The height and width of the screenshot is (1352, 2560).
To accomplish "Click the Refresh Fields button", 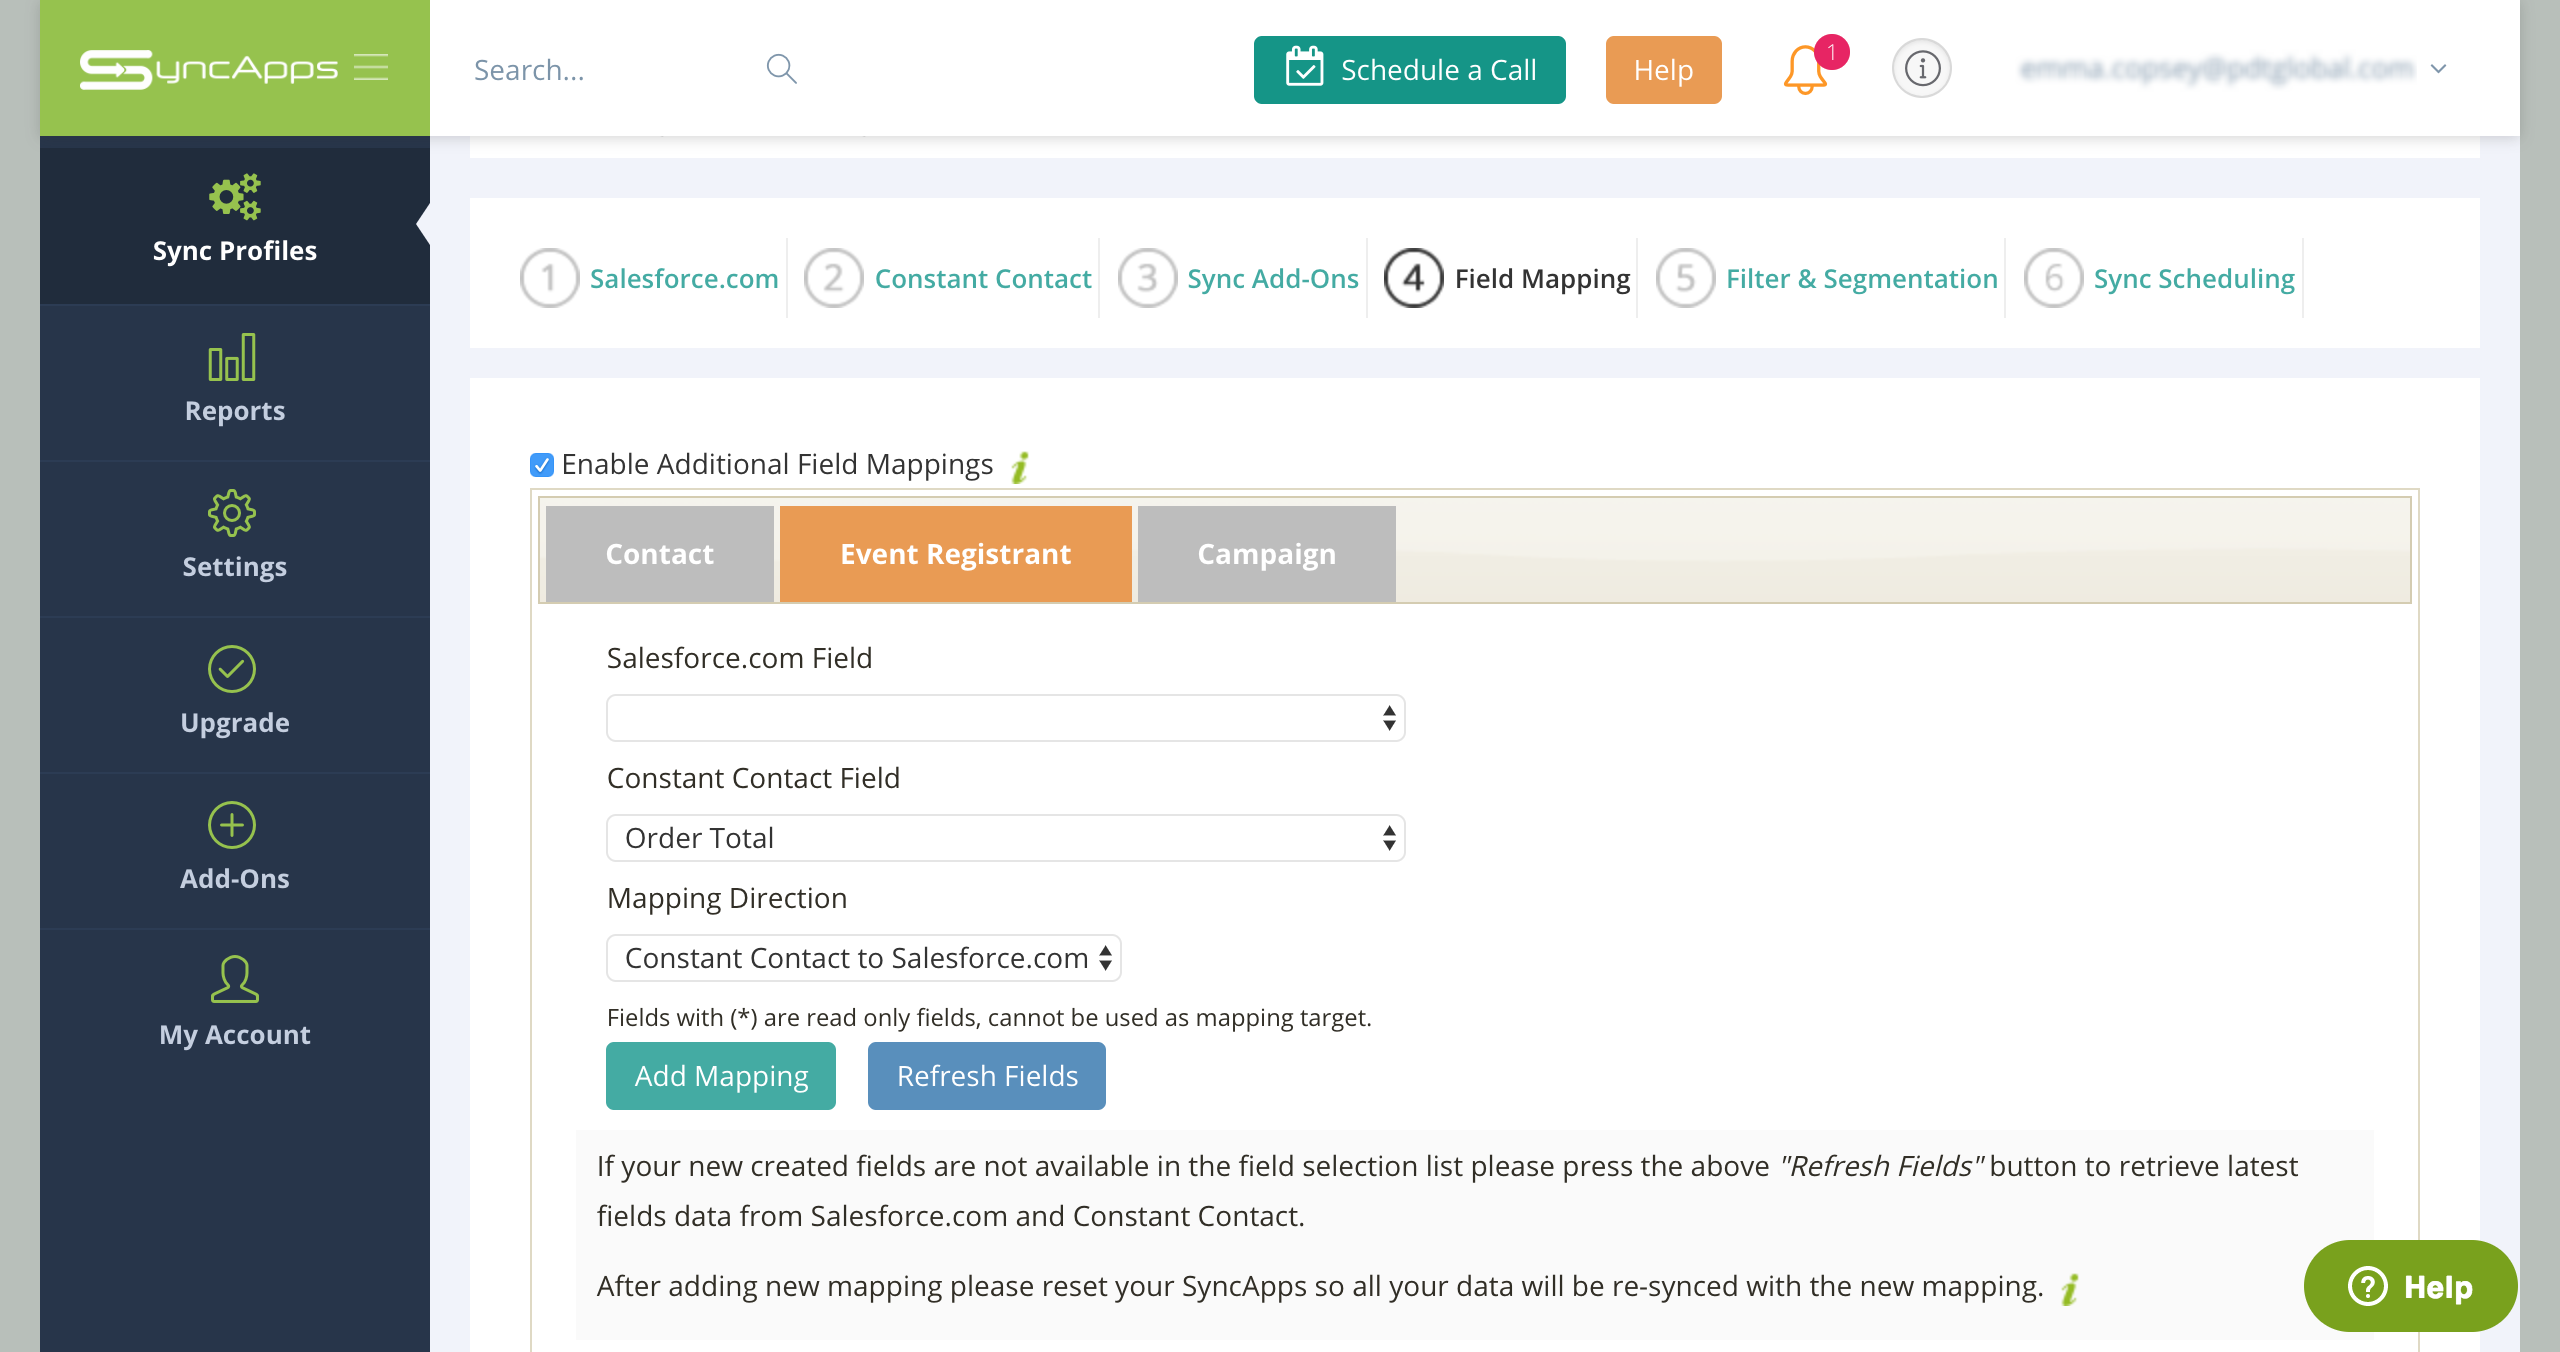I will (x=987, y=1076).
